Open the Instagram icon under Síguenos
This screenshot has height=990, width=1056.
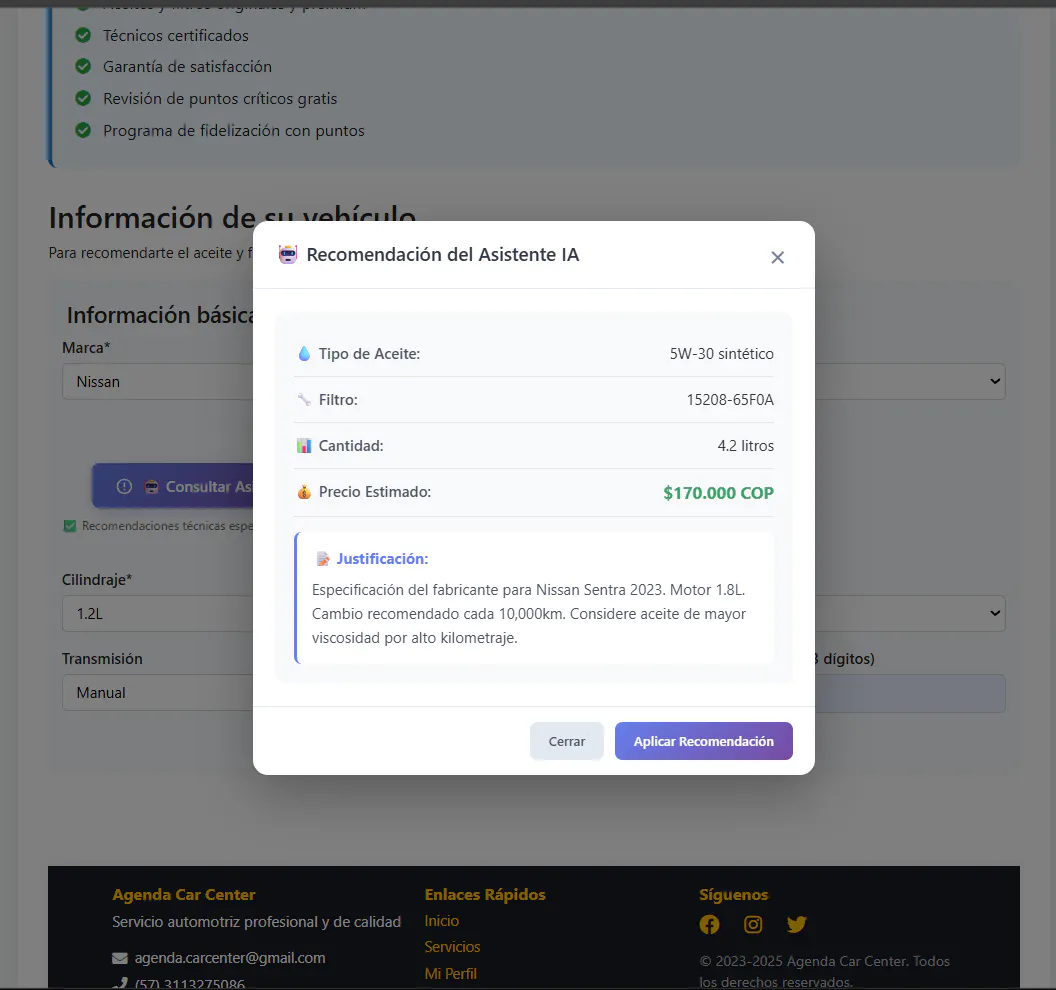pyautogui.click(x=753, y=925)
